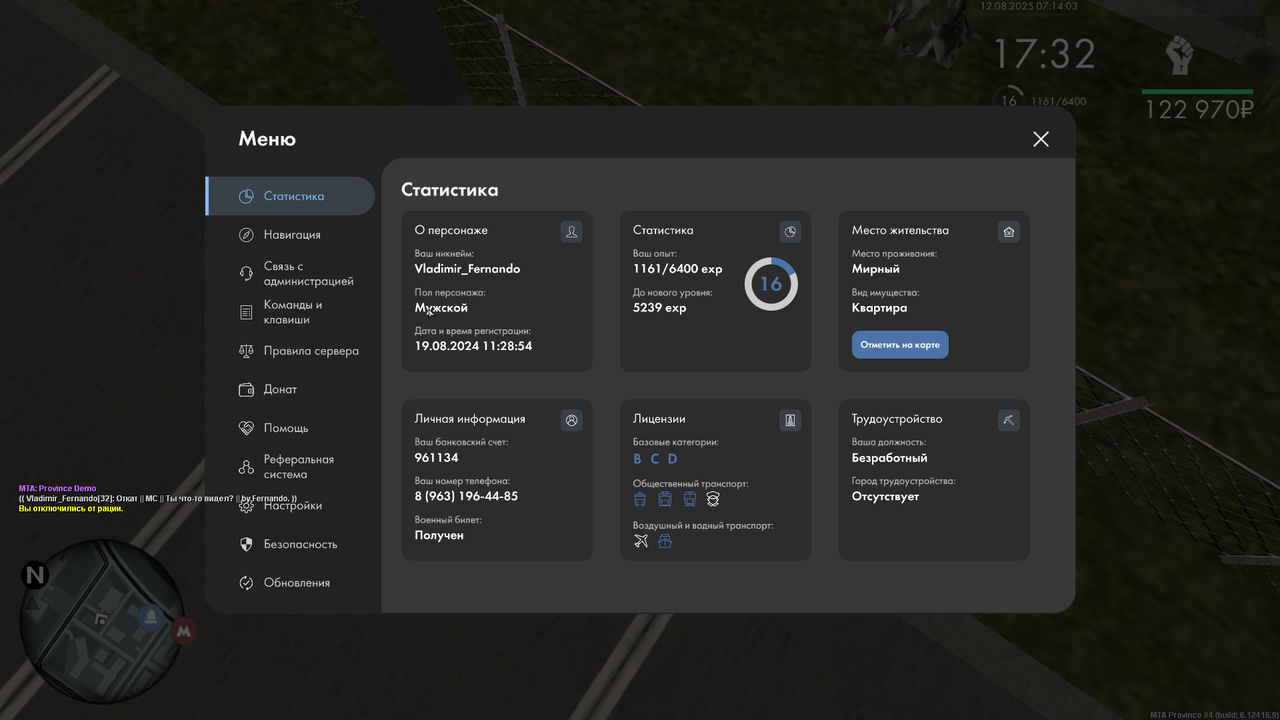Open the Навигация menu section
This screenshot has width=1280, height=720.
(290, 235)
